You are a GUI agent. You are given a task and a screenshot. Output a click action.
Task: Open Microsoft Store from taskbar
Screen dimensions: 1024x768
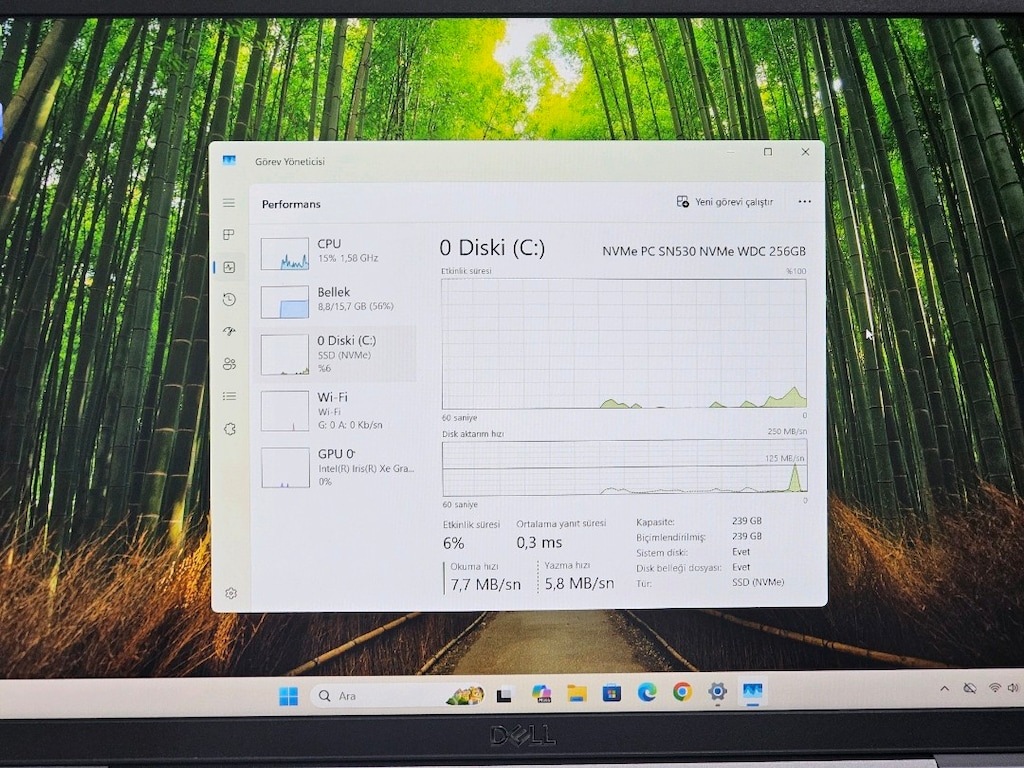click(x=612, y=692)
